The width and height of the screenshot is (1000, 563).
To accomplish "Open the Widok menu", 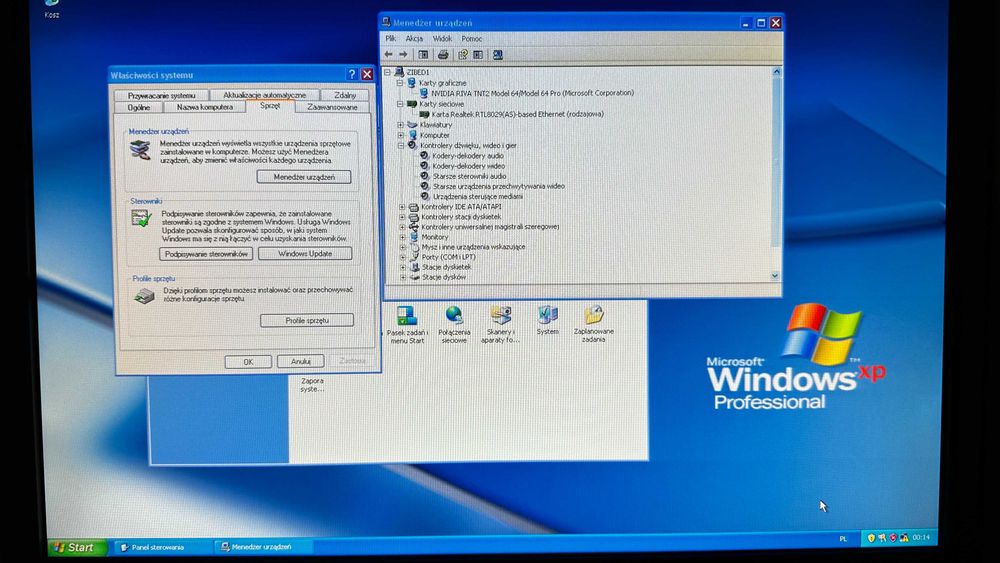I will 443,39.
